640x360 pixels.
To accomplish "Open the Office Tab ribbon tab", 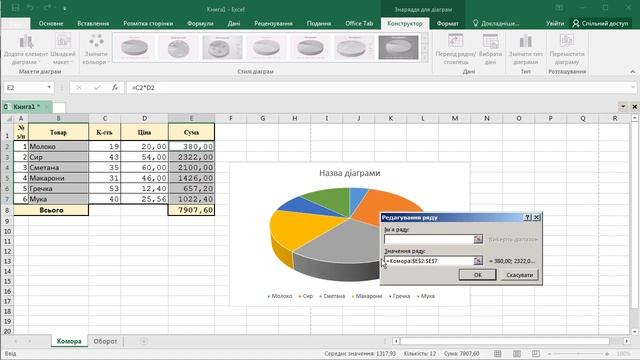I will (359, 23).
